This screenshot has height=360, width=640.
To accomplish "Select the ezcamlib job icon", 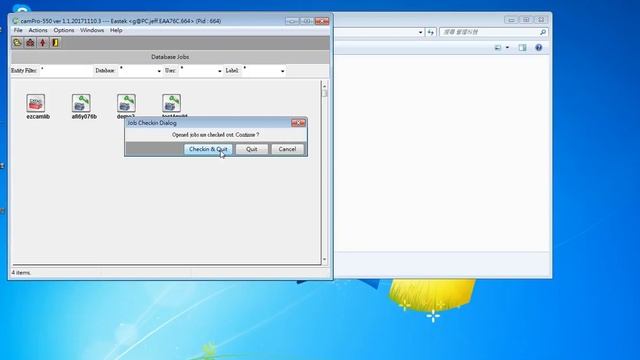I will [36, 103].
